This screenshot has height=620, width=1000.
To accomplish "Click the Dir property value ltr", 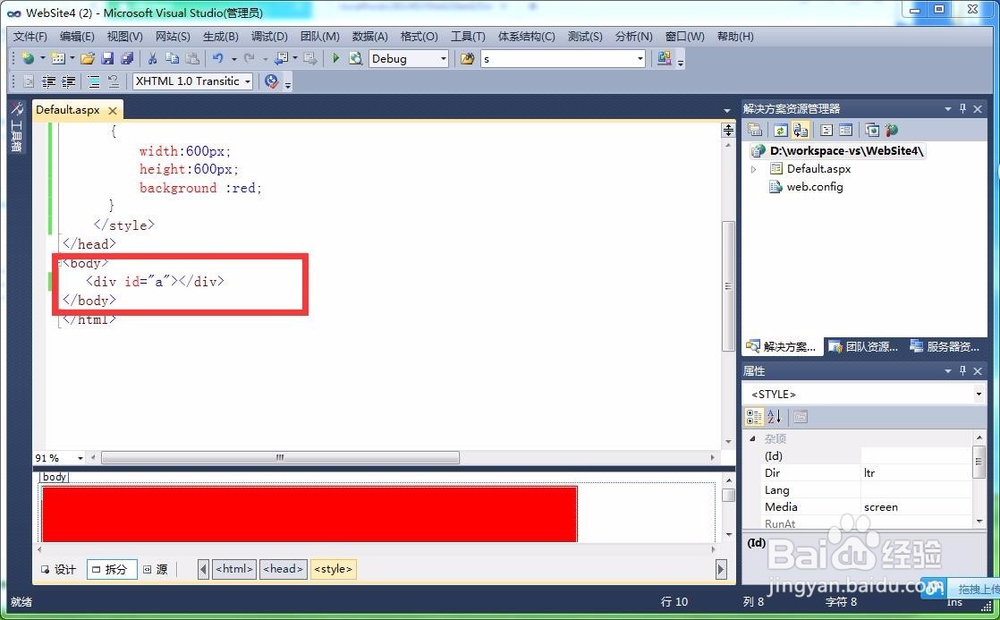I will [x=915, y=473].
